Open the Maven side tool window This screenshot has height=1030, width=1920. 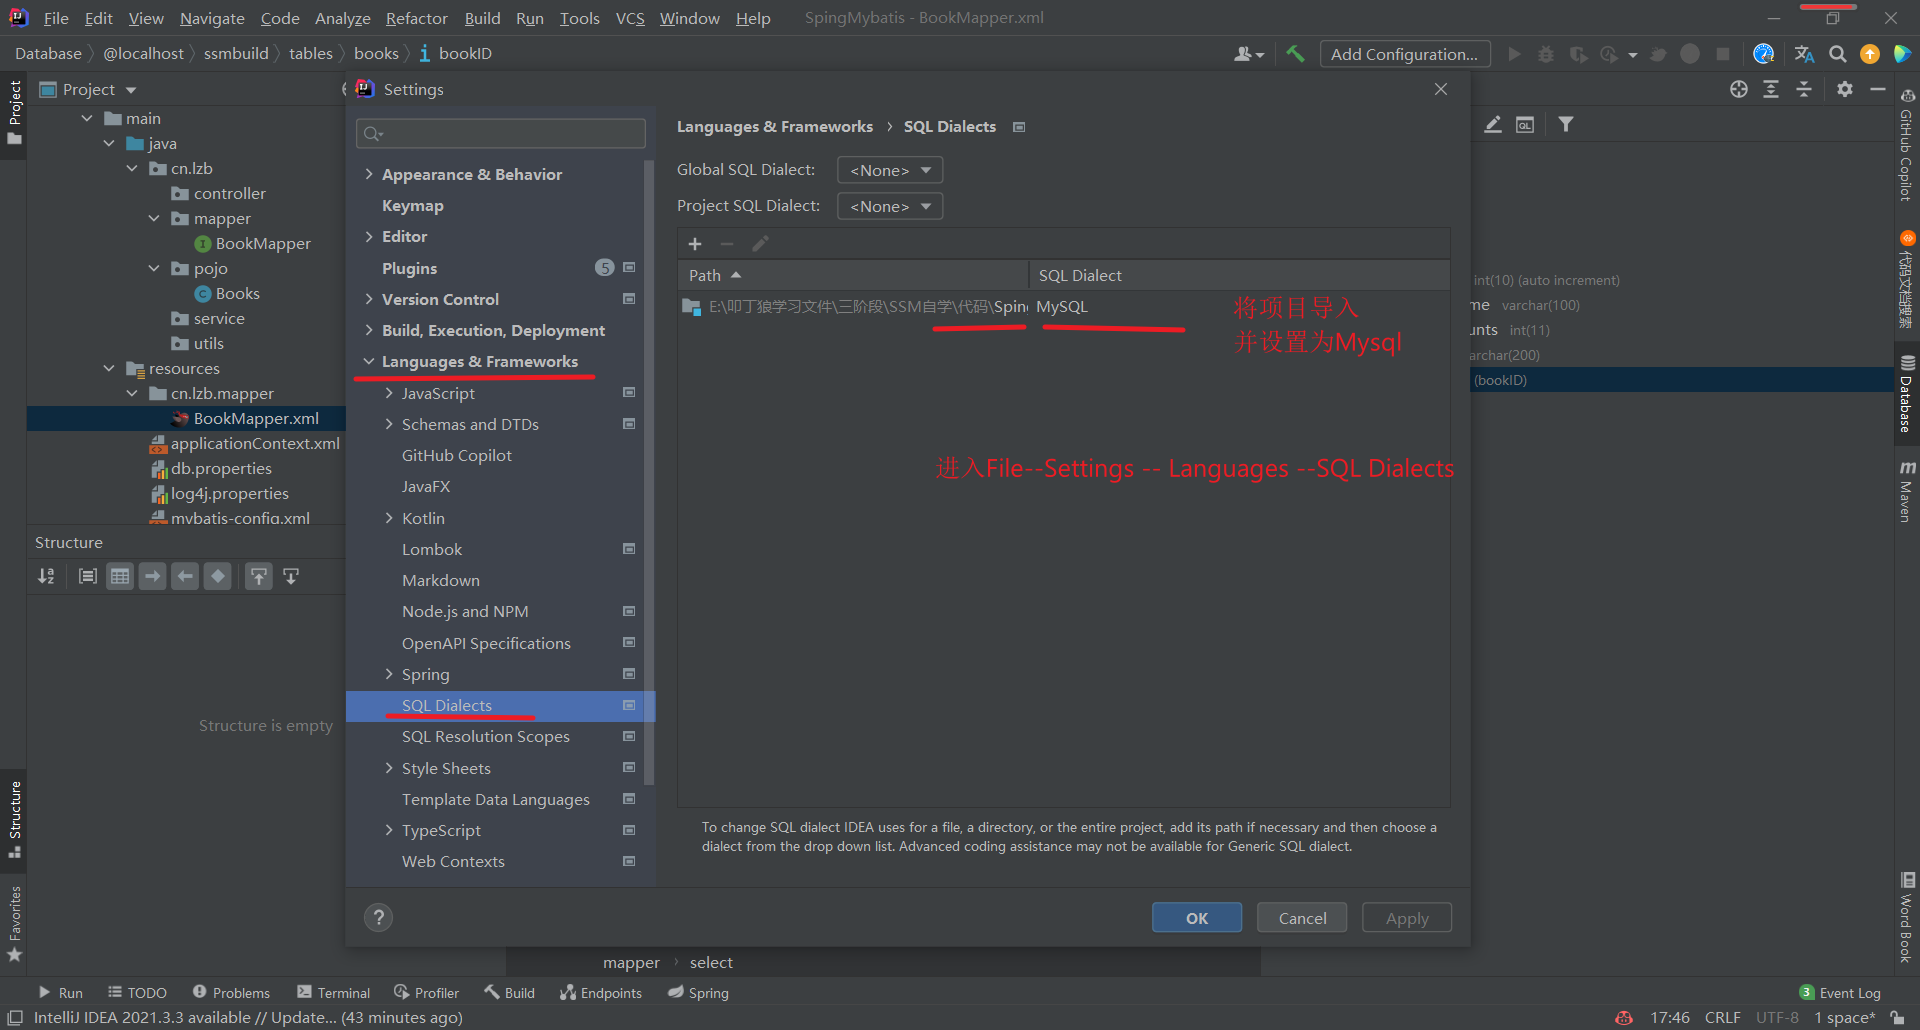[1907, 491]
